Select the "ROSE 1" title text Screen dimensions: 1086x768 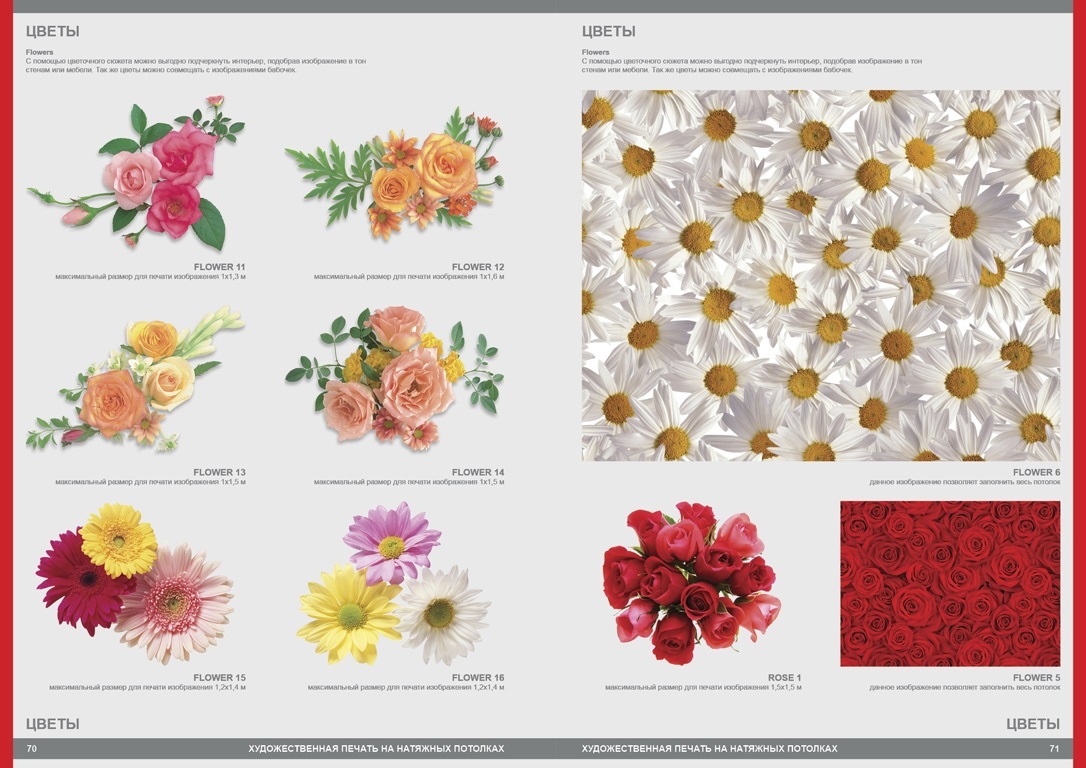(784, 678)
